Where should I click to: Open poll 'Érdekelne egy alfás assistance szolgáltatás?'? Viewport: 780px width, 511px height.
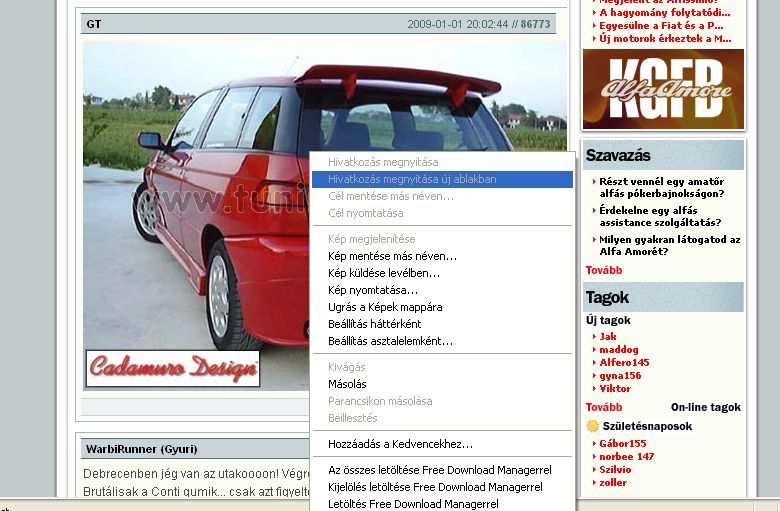click(x=660, y=216)
